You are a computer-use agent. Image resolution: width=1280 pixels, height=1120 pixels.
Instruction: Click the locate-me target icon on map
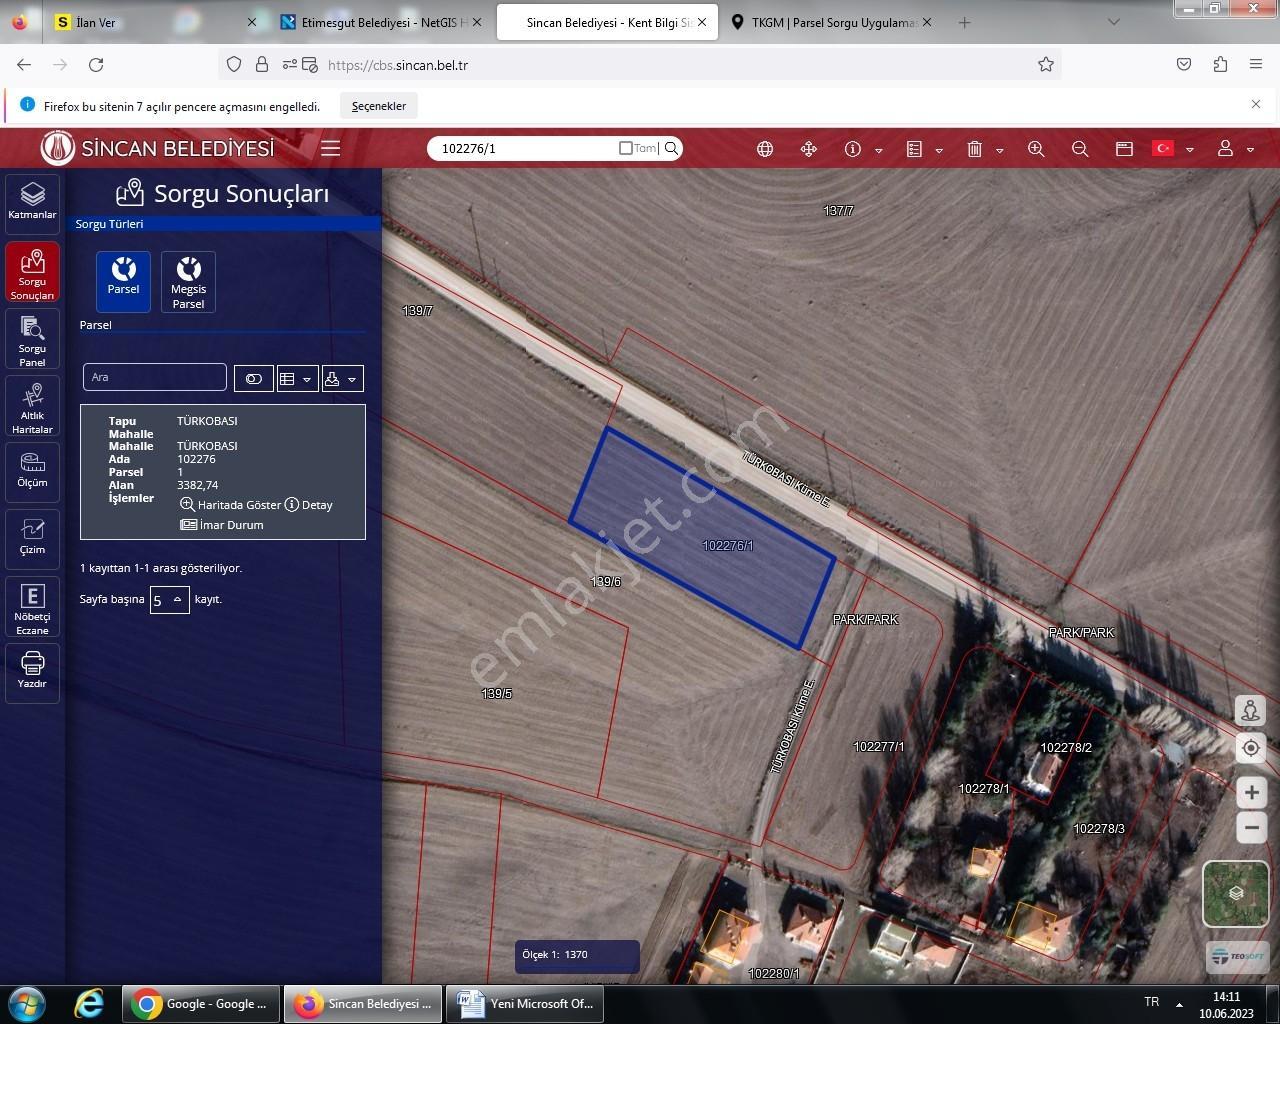(1250, 748)
